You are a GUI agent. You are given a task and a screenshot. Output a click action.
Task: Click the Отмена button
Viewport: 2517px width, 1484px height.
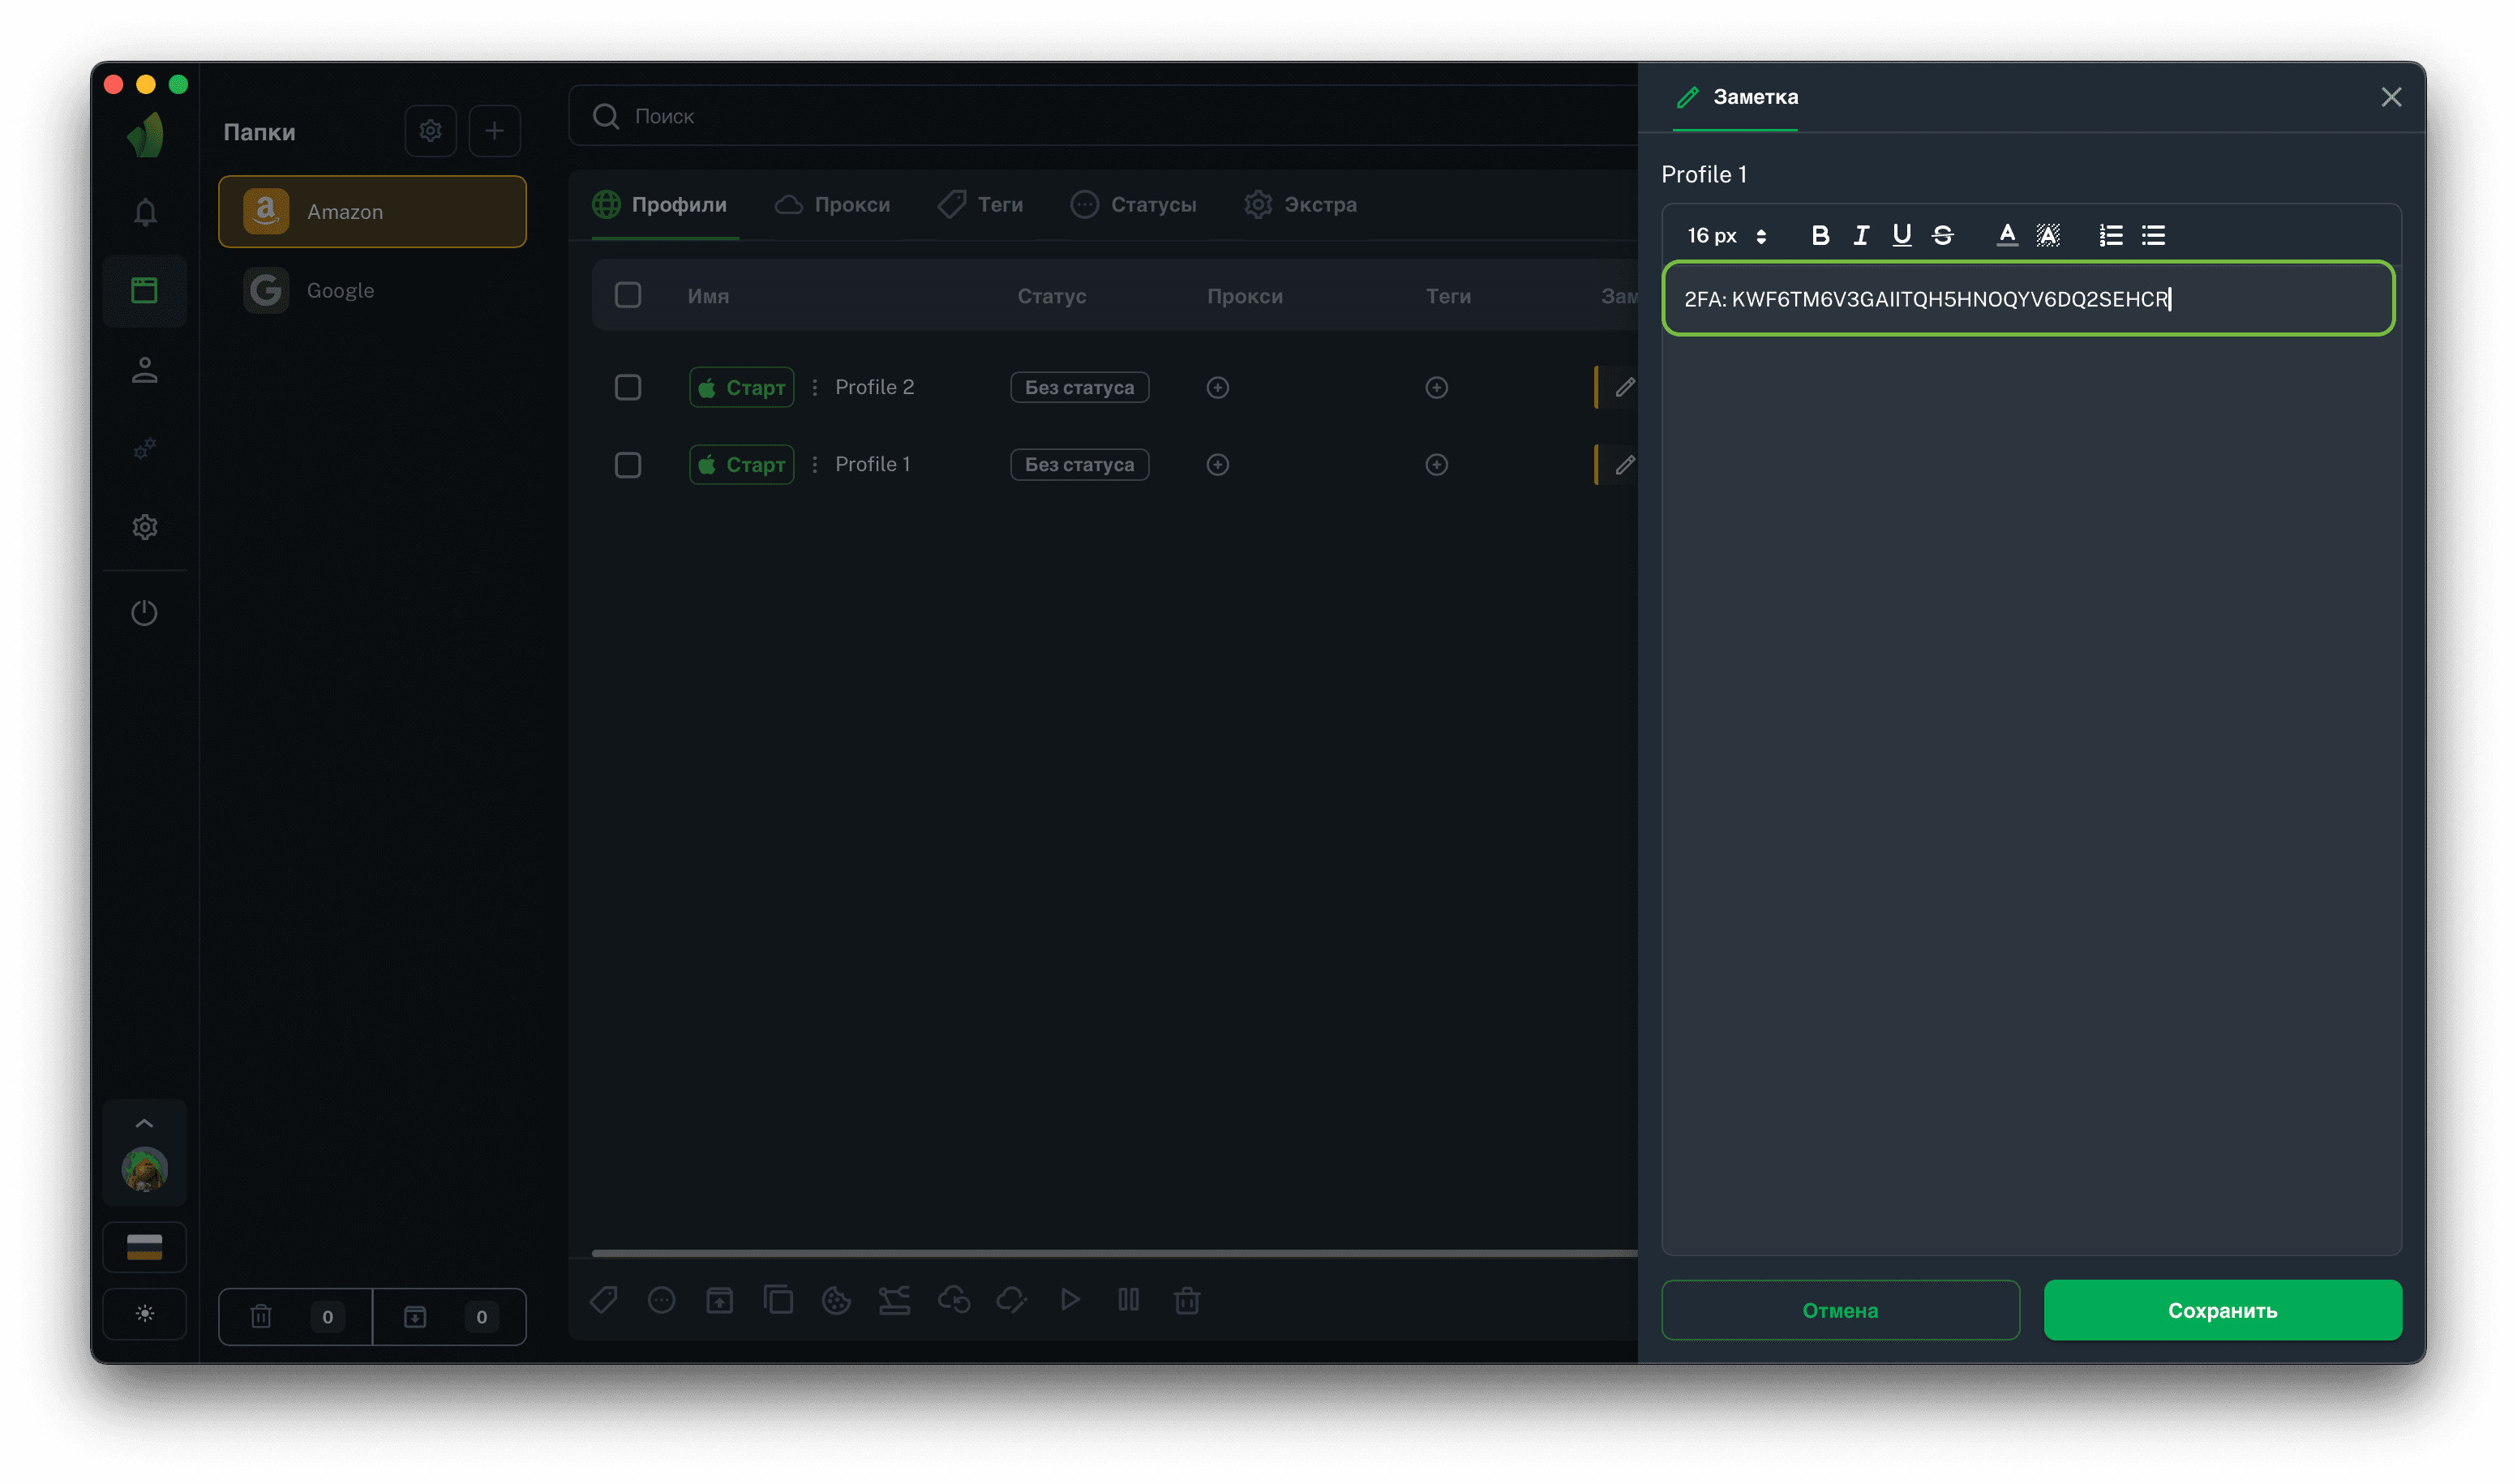click(x=1840, y=1310)
